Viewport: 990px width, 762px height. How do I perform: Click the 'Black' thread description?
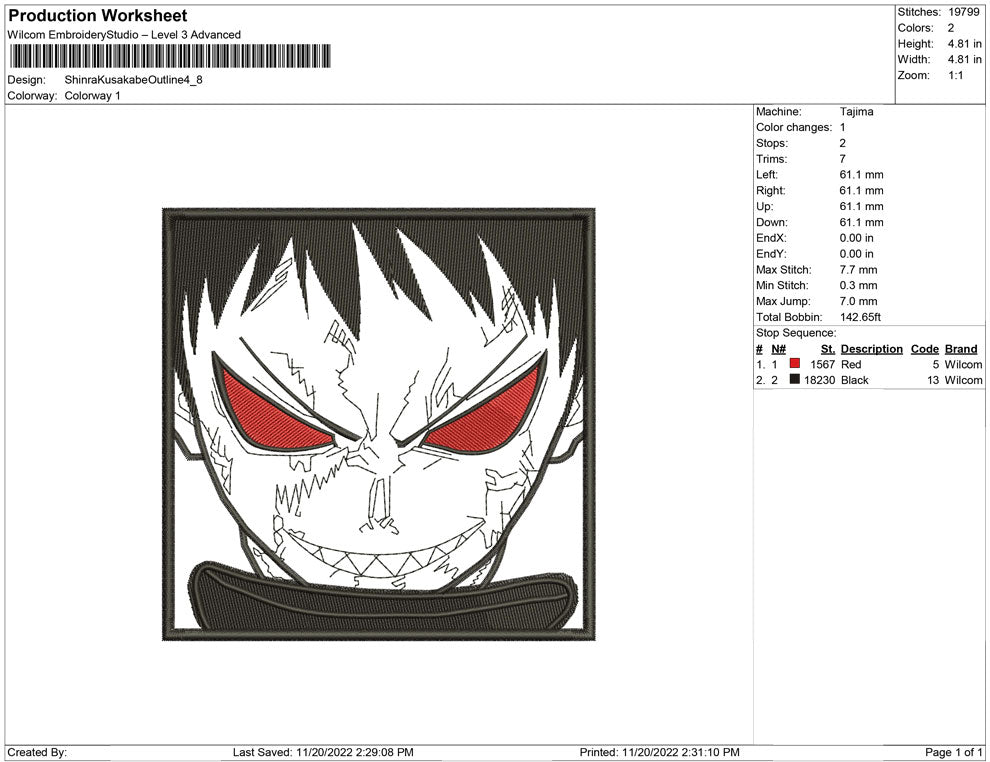[x=854, y=380]
